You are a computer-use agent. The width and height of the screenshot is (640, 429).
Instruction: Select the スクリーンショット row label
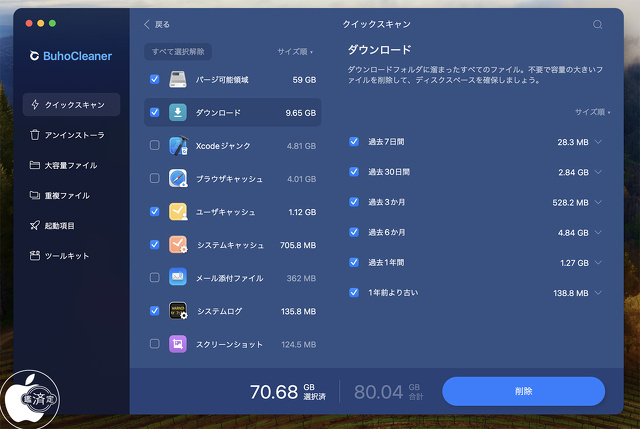click(x=229, y=344)
